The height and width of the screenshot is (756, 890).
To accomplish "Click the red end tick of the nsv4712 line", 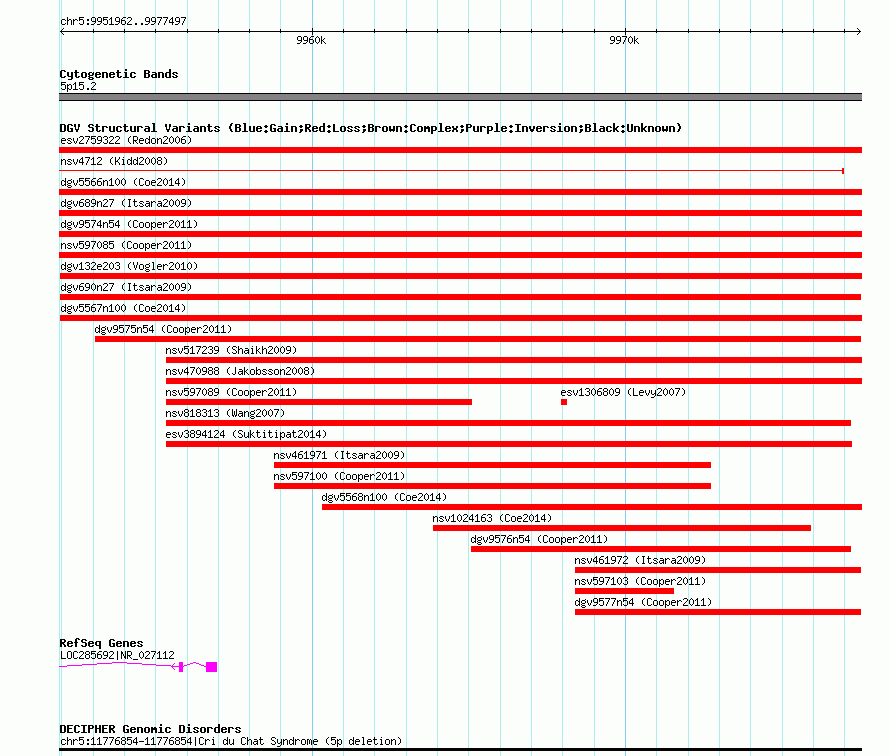I will (843, 171).
